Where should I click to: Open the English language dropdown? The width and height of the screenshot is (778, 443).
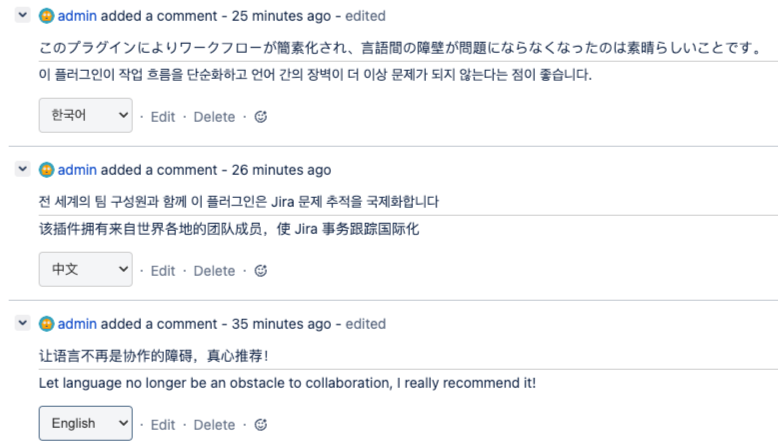(x=85, y=424)
